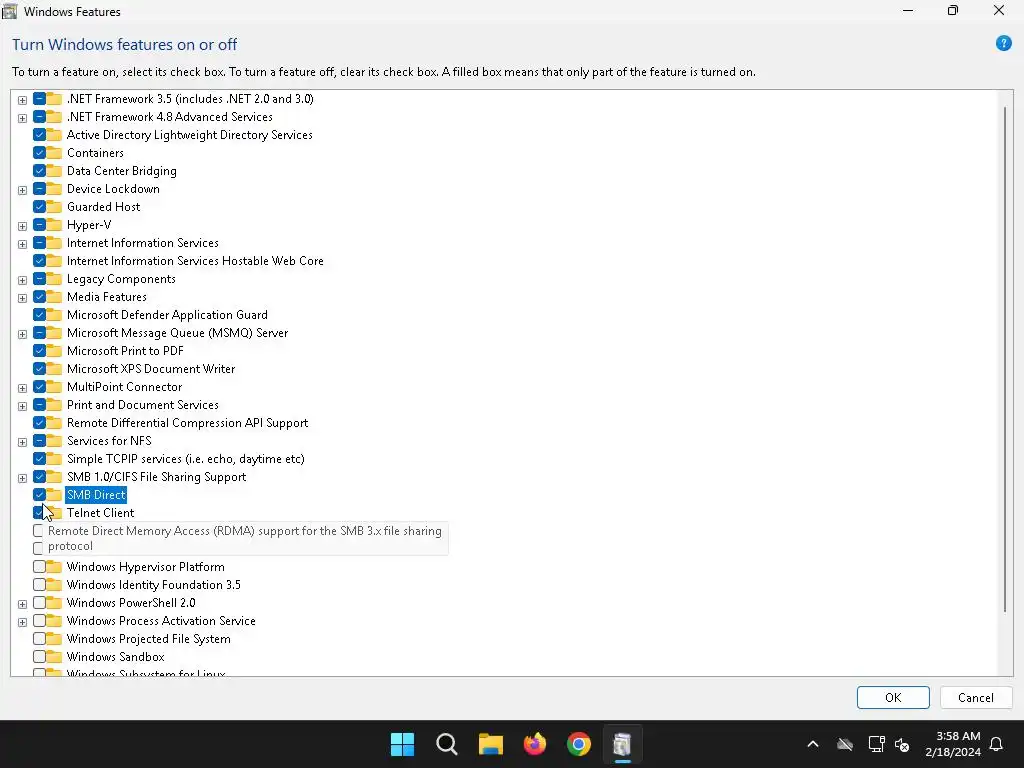1024x768 pixels.
Task: Click the features list vertical scrollbar
Action: pos(1004,359)
